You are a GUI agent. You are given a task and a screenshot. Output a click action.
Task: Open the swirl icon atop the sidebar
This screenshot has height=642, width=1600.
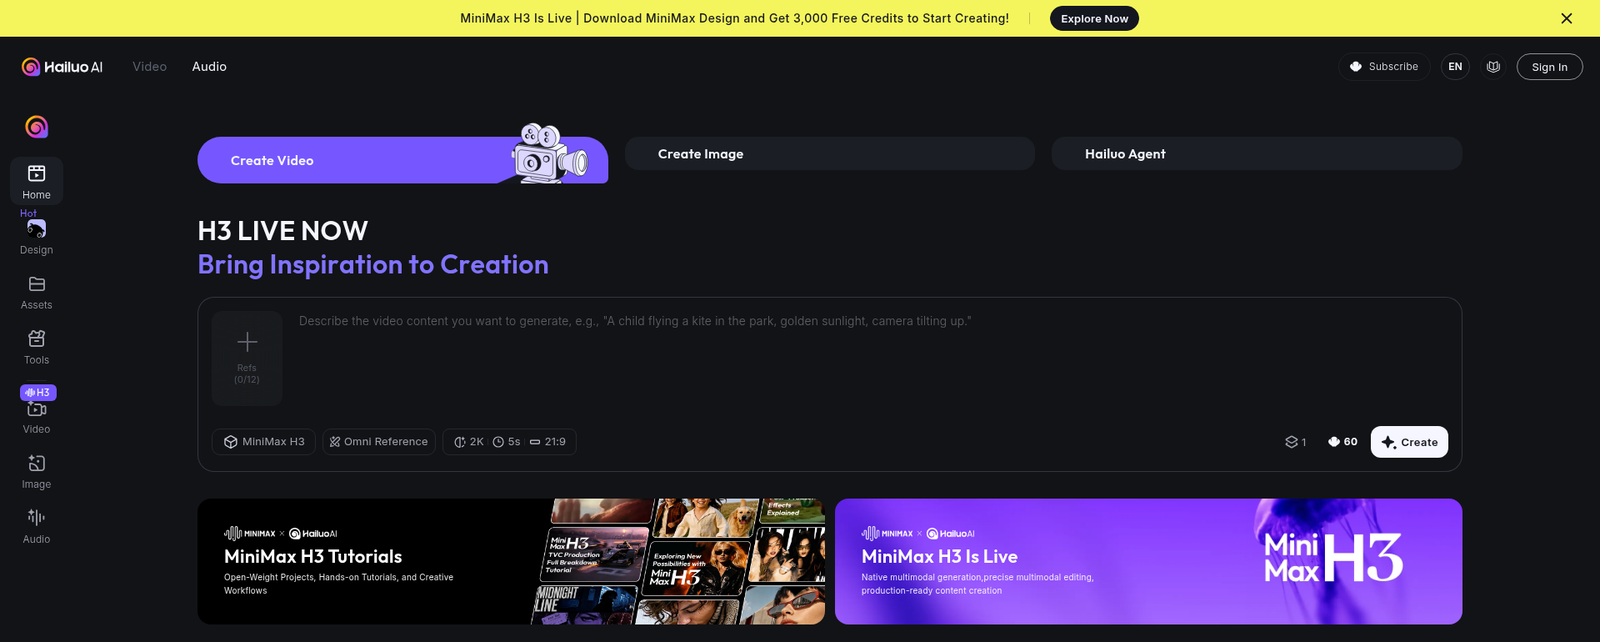coord(37,127)
